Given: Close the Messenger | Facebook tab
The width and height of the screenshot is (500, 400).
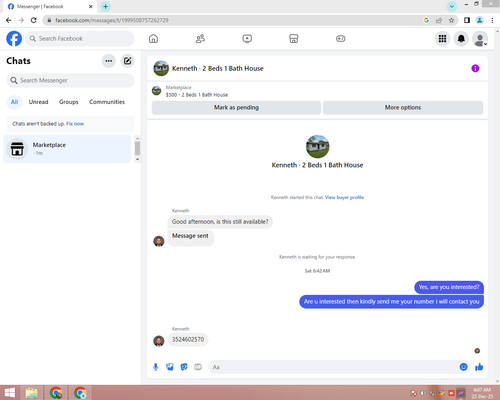Looking at the screenshot, I should click(90, 6).
